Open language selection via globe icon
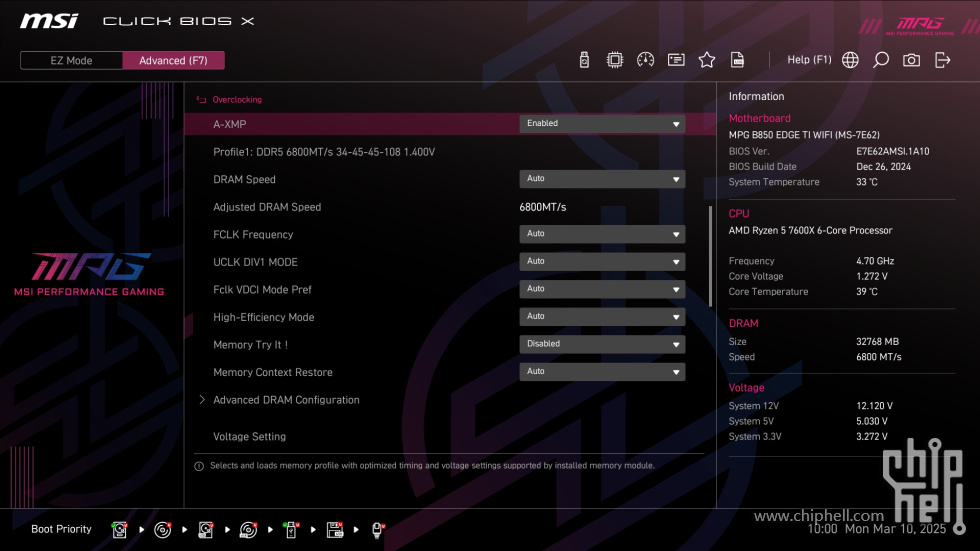The height and width of the screenshot is (551, 980). tap(850, 60)
